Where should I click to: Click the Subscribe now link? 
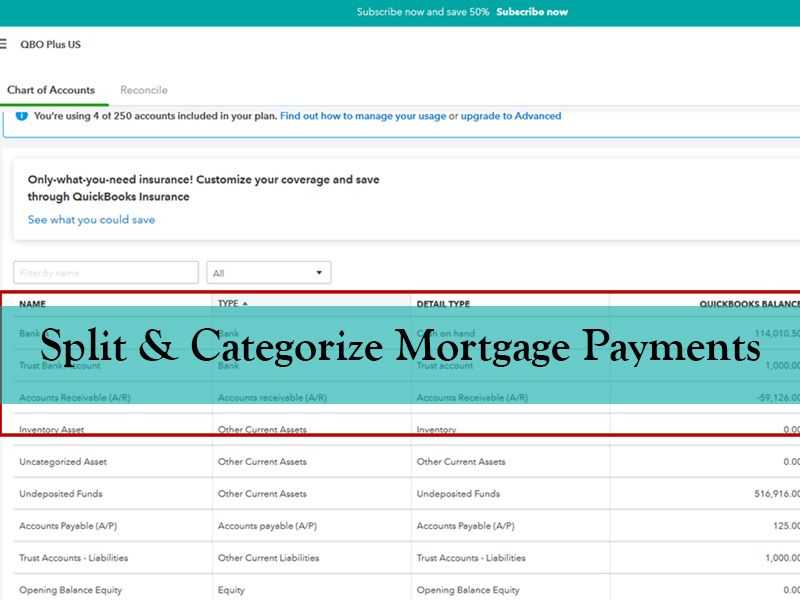click(532, 12)
